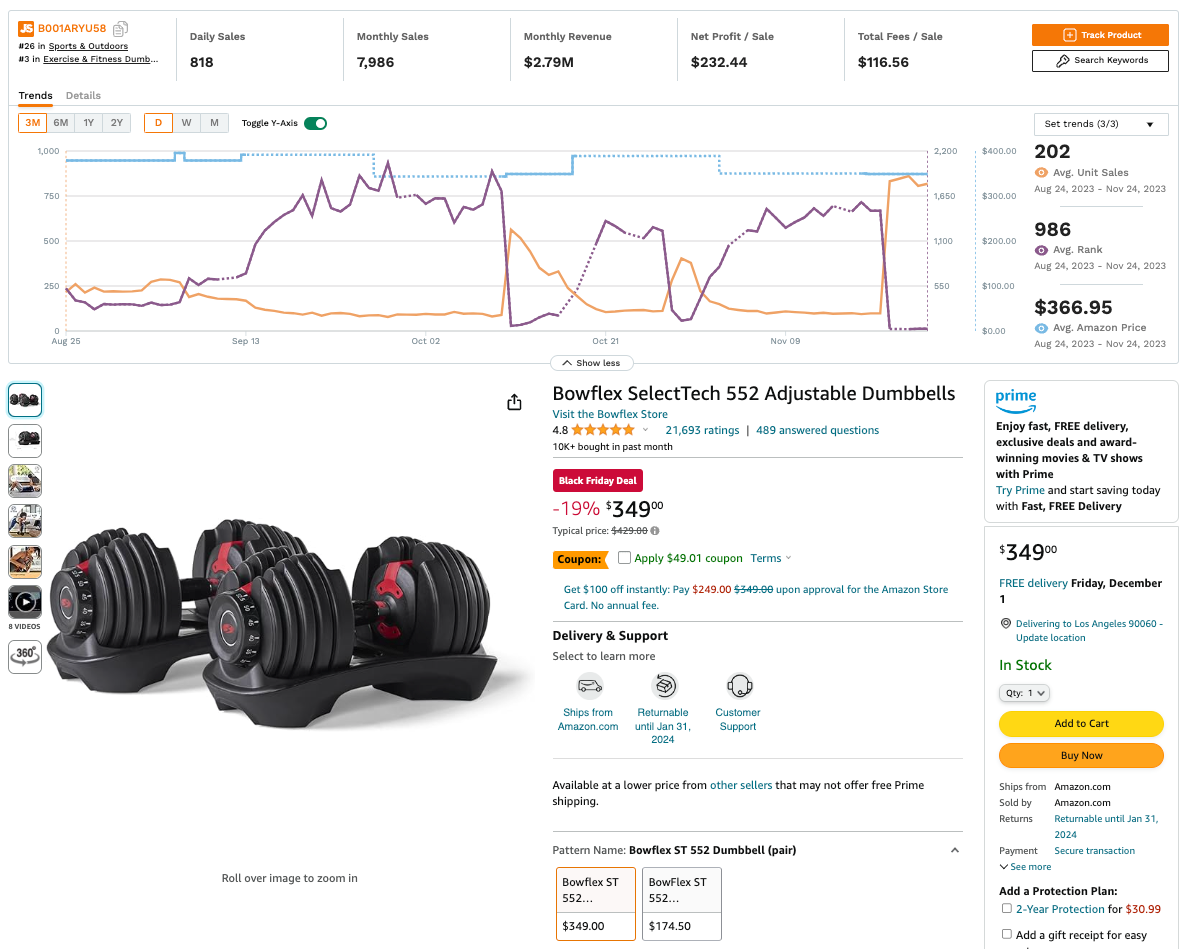Collapse chart with Show less
Viewport: 1187px width, 949px height.
tap(591, 363)
